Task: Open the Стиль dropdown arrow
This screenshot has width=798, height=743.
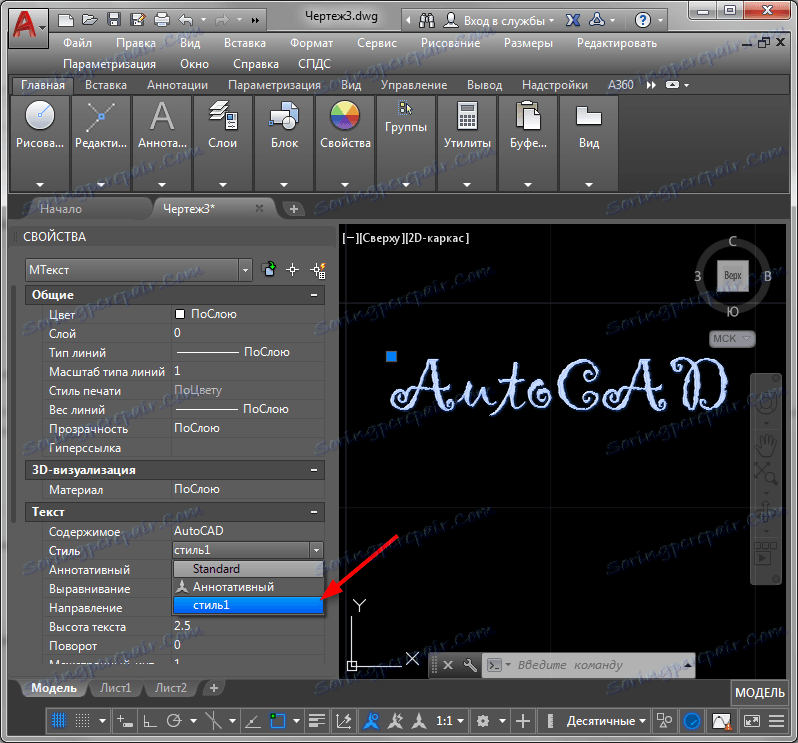Action: (316, 550)
